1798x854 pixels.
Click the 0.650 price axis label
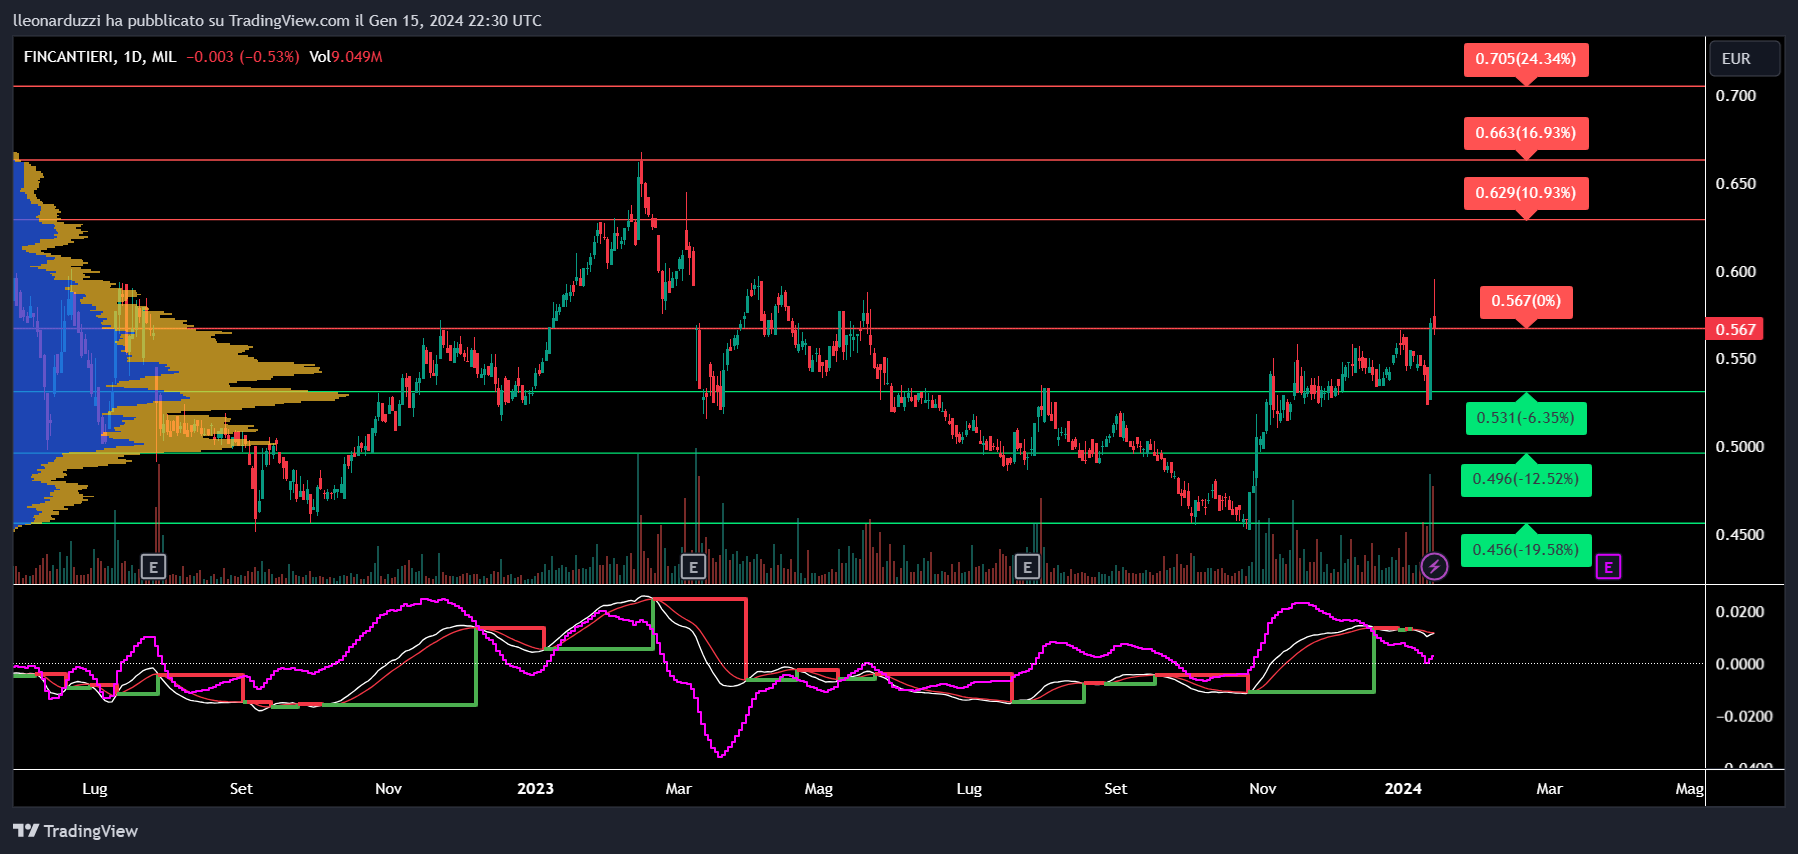point(1736,184)
